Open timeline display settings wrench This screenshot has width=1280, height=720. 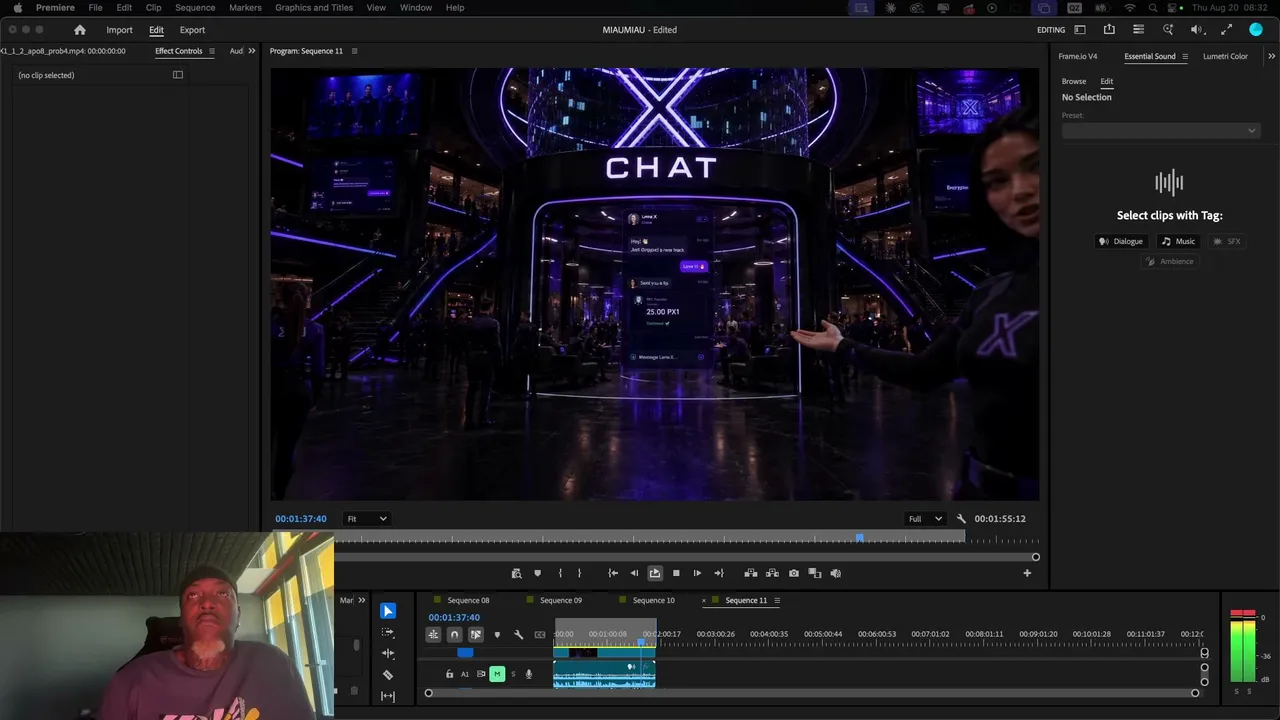tap(518, 635)
